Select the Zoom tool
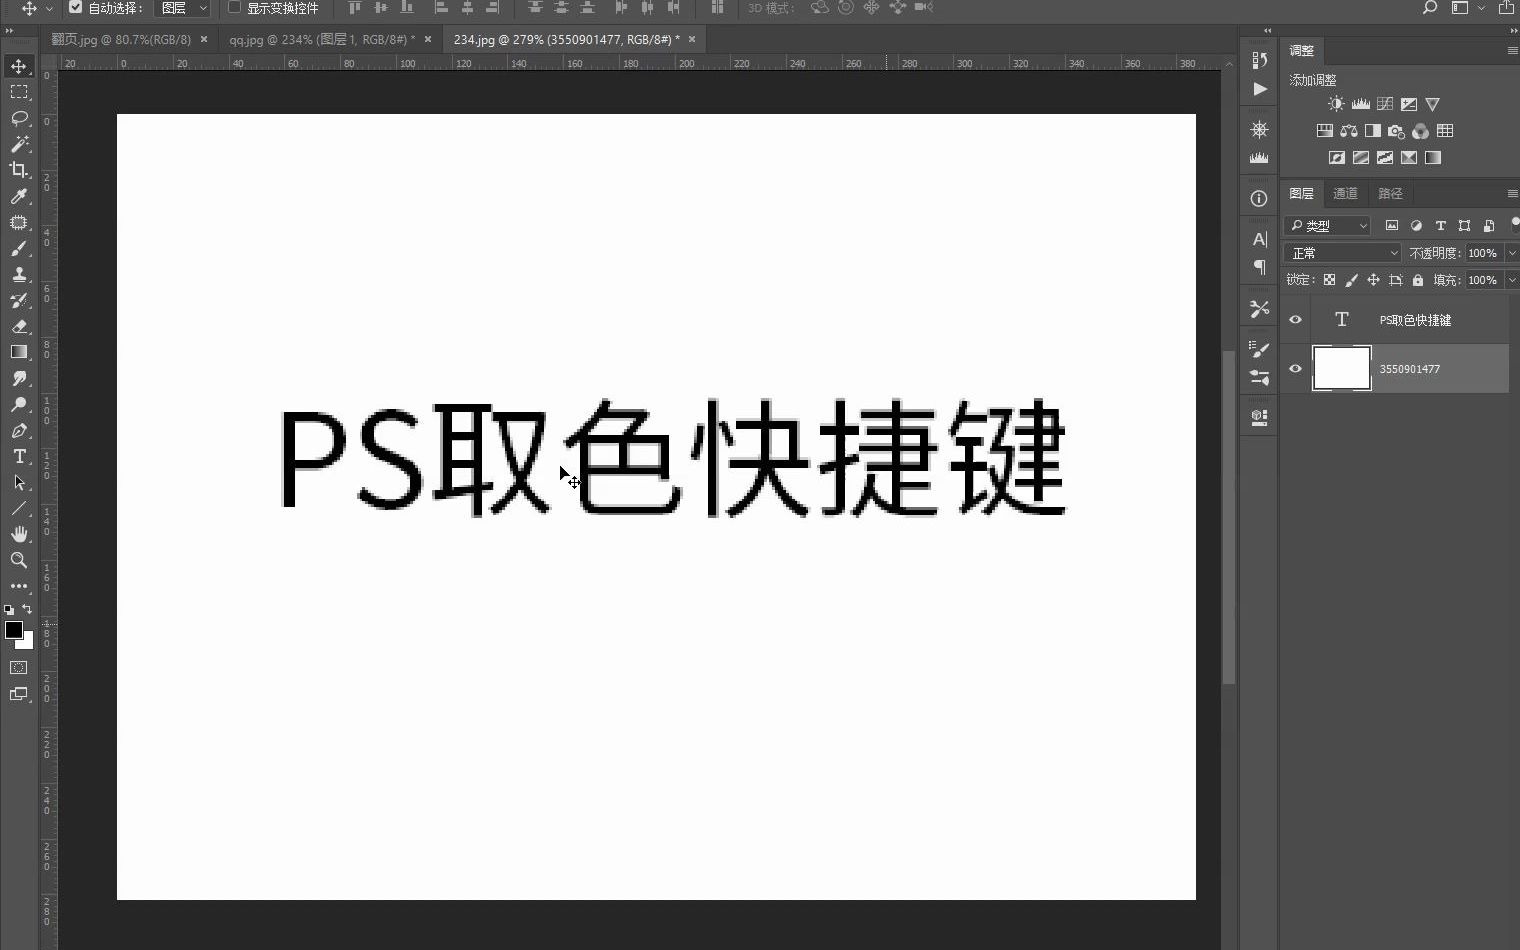The image size is (1520, 950). [19, 560]
